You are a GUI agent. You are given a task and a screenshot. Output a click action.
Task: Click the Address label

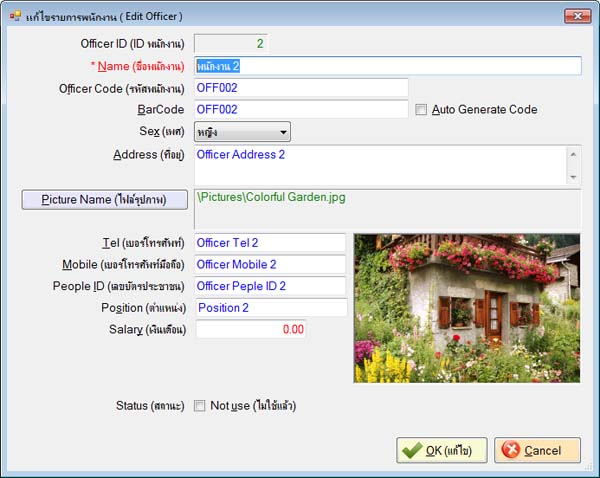pyautogui.click(x=148, y=155)
